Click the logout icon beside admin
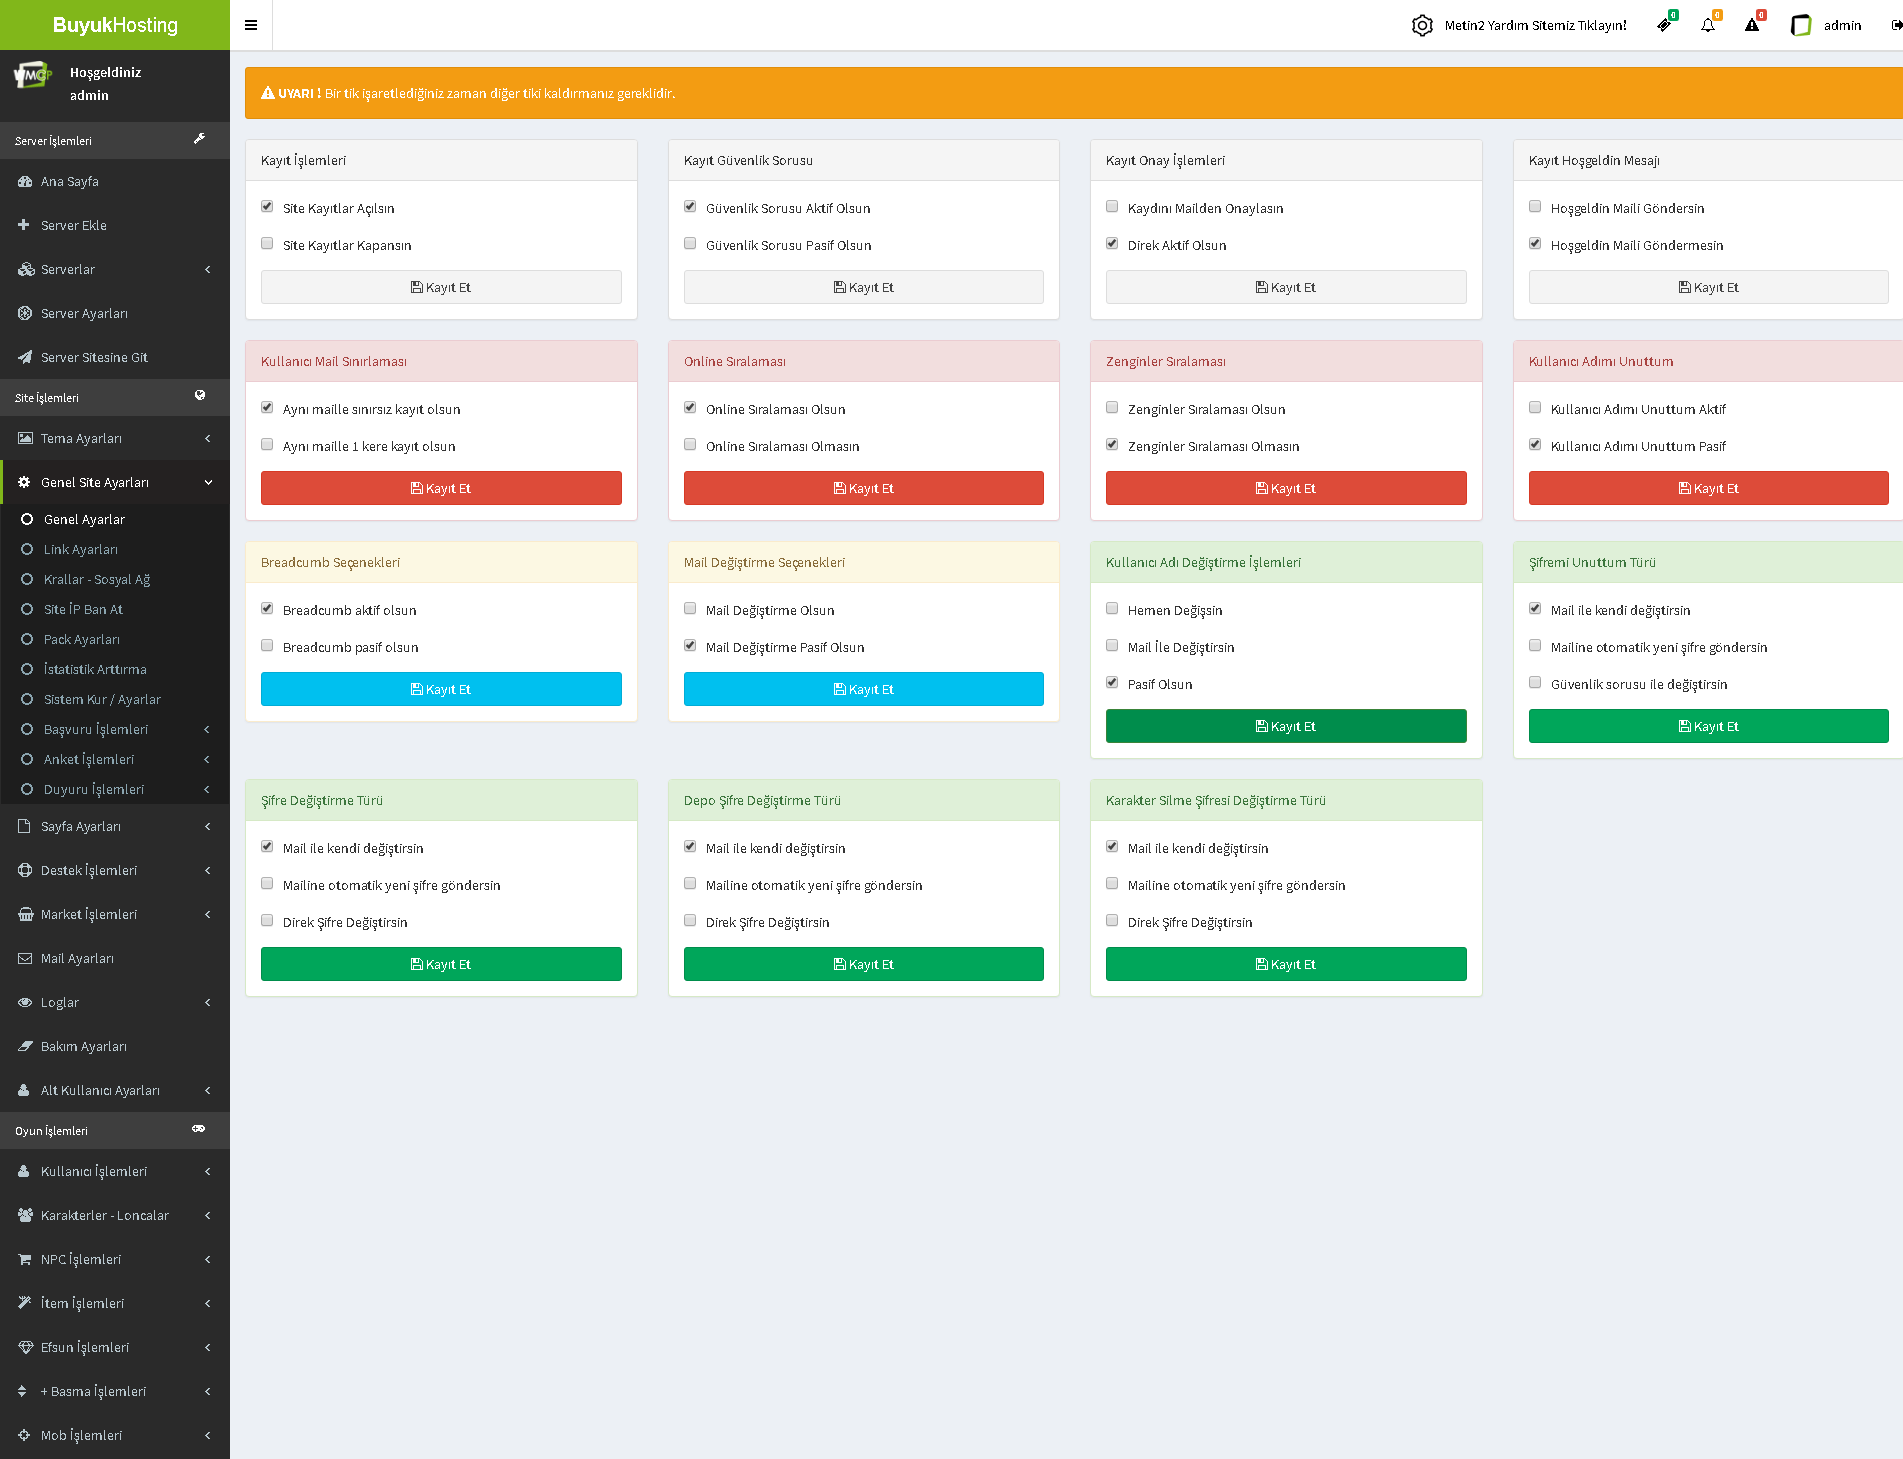Screen dimensions: 1903x1459 (1895, 25)
